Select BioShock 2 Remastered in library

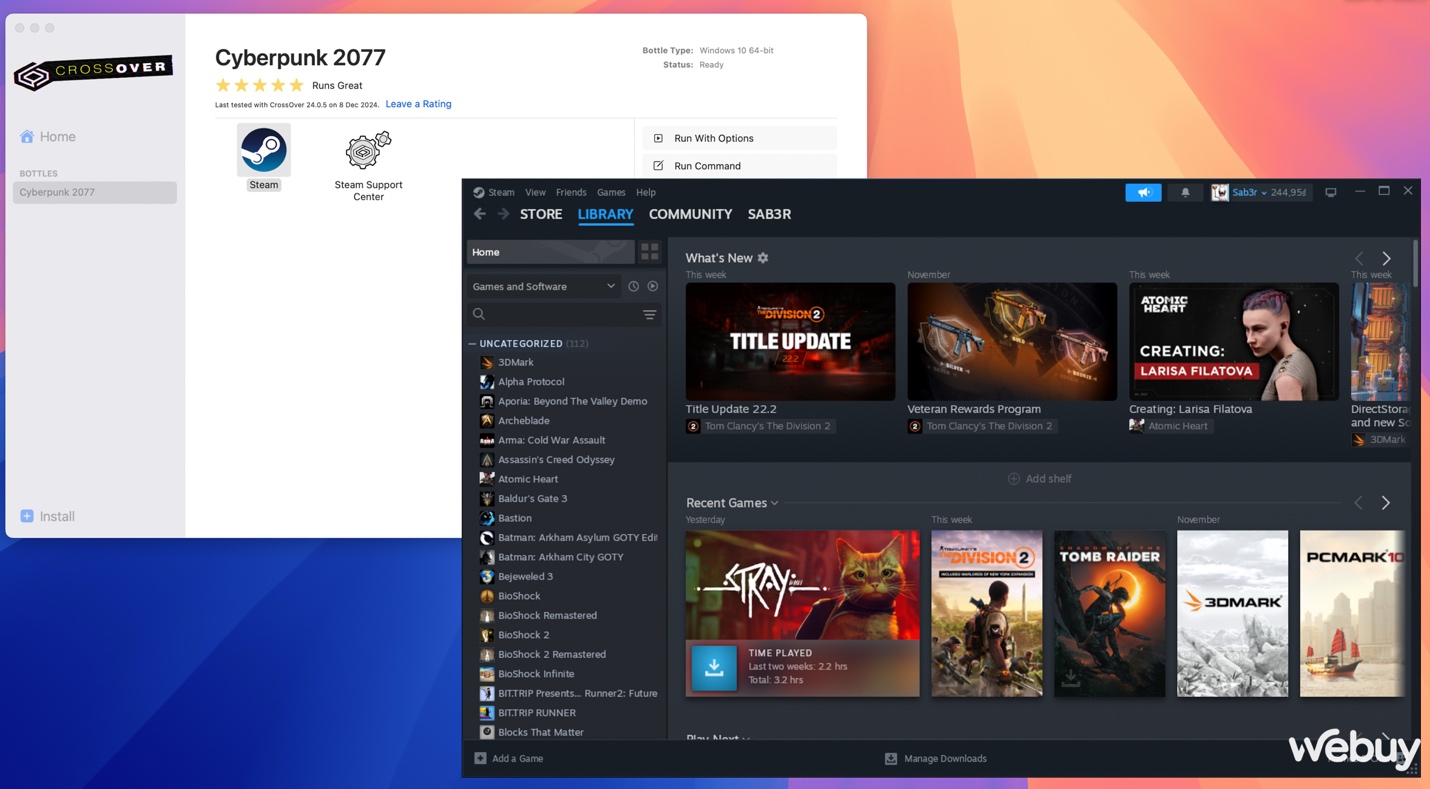pyautogui.click(x=552, y=655)
